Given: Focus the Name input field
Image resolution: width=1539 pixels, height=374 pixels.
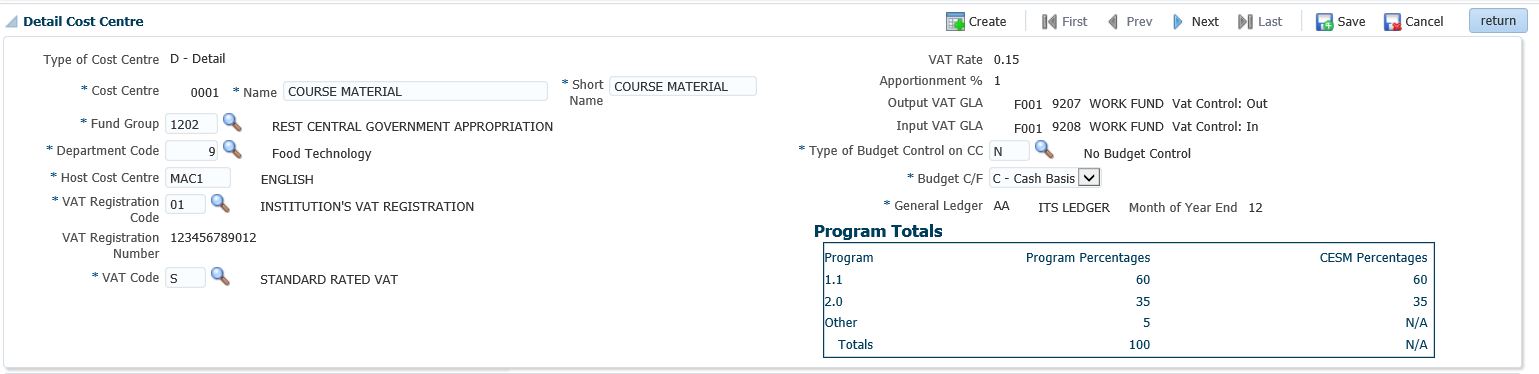Looking at the screenshot, I should (416, 91).
